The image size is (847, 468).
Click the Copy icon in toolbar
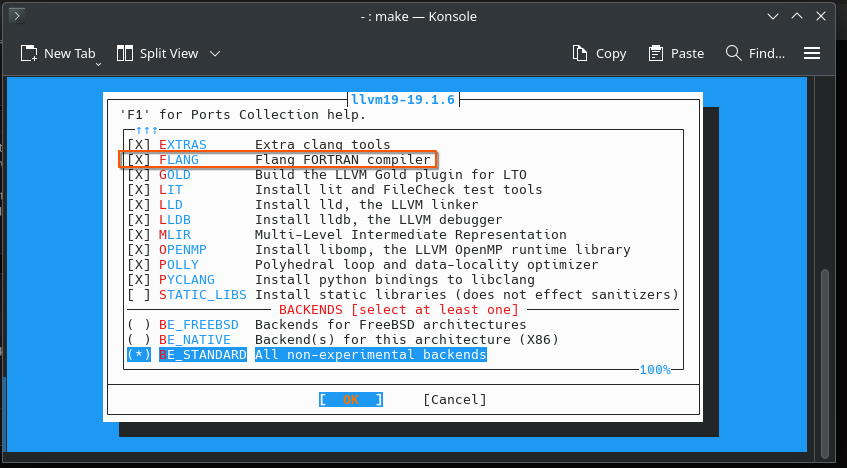click(x=580, y=53)
